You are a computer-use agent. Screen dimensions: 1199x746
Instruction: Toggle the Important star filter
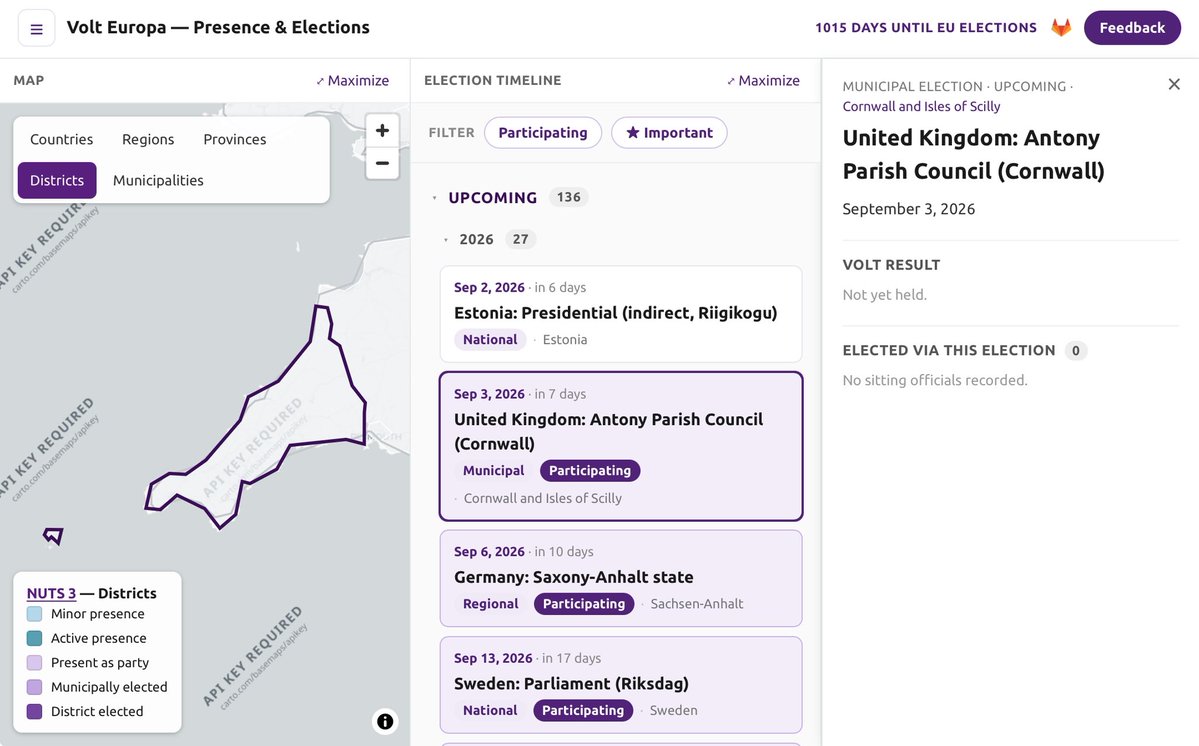(669, 132)
